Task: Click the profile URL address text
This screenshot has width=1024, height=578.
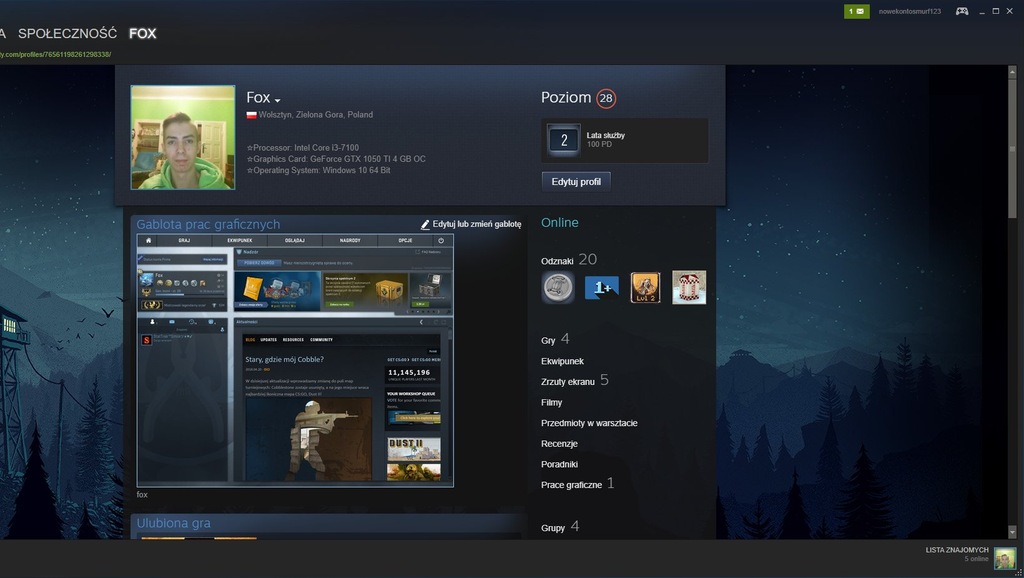Action: click(x=56, y=54)
